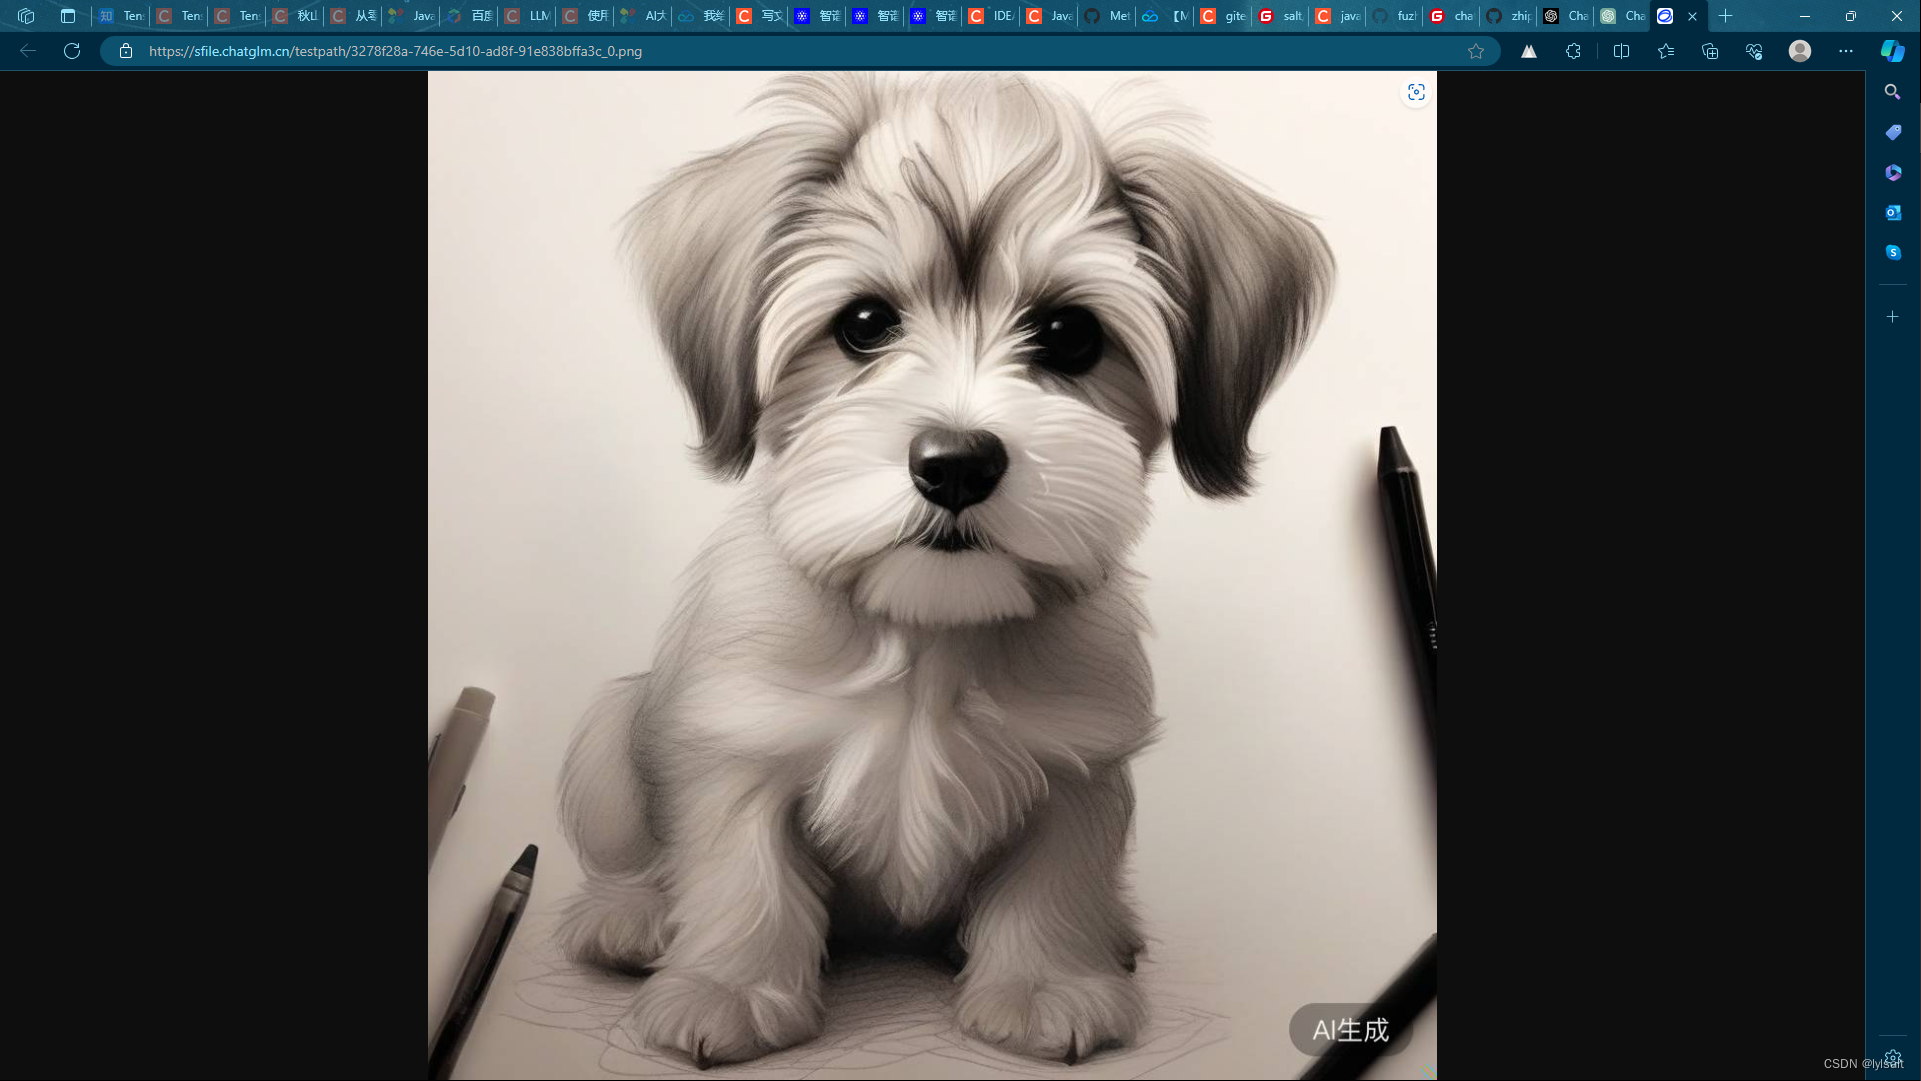The image size is (1921, 1081).
Task: Click the user profile avatar
Action: coord(1799,51)
